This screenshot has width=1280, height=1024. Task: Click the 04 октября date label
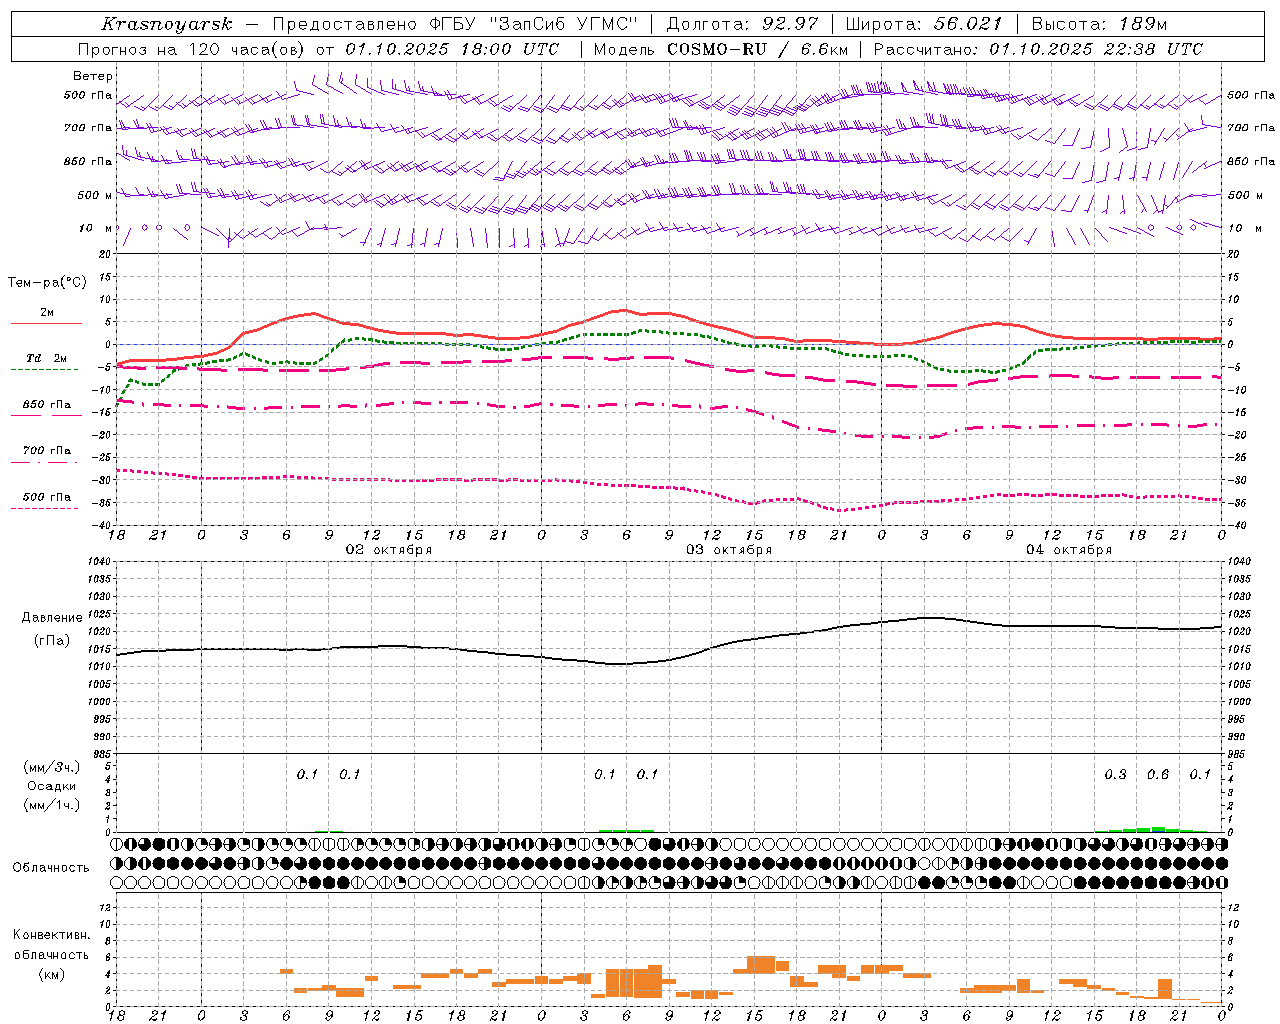1069,549
